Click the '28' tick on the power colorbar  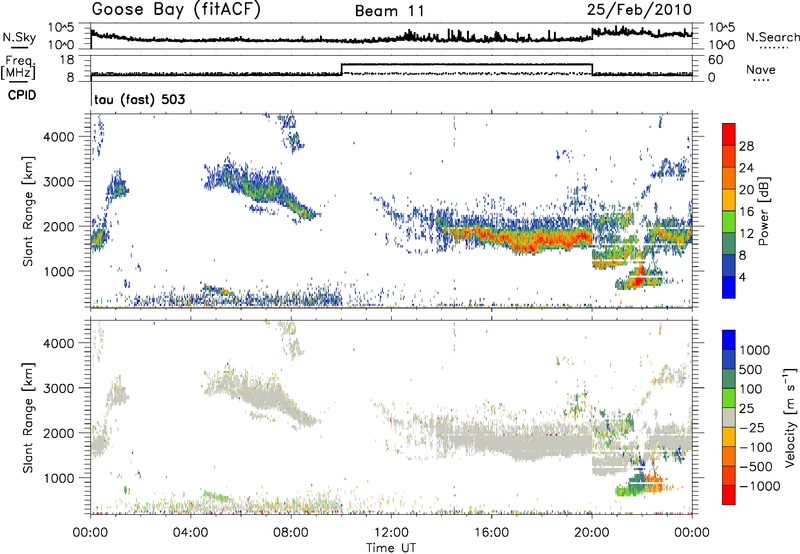pos(746,146)
